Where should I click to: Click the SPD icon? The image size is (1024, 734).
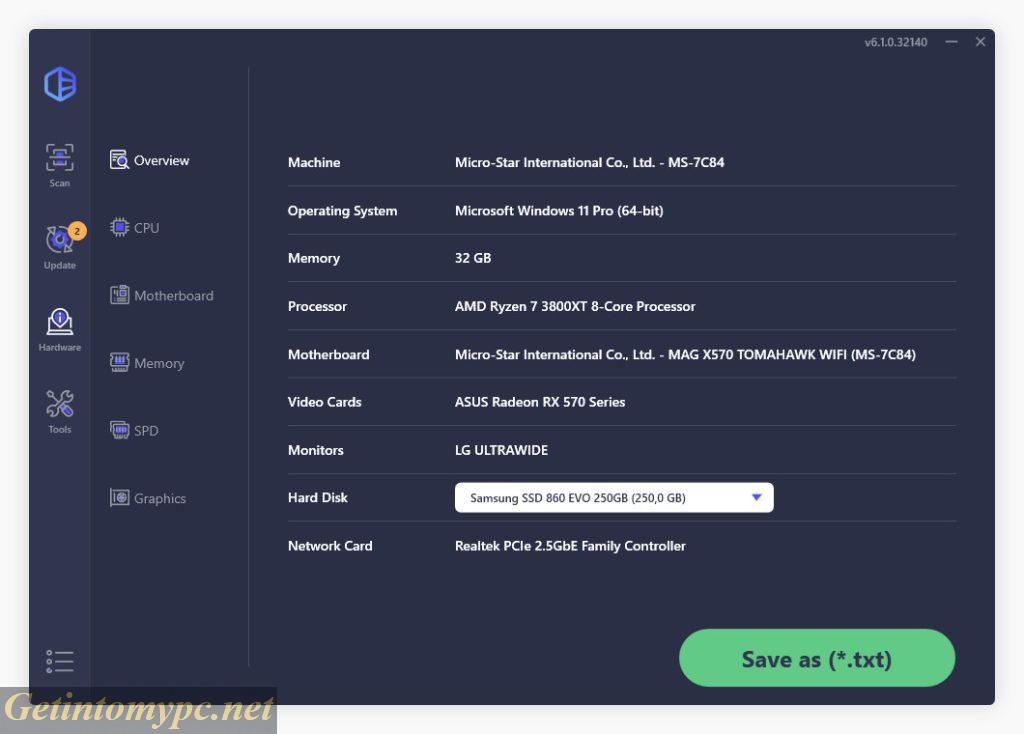click(119, 430)
